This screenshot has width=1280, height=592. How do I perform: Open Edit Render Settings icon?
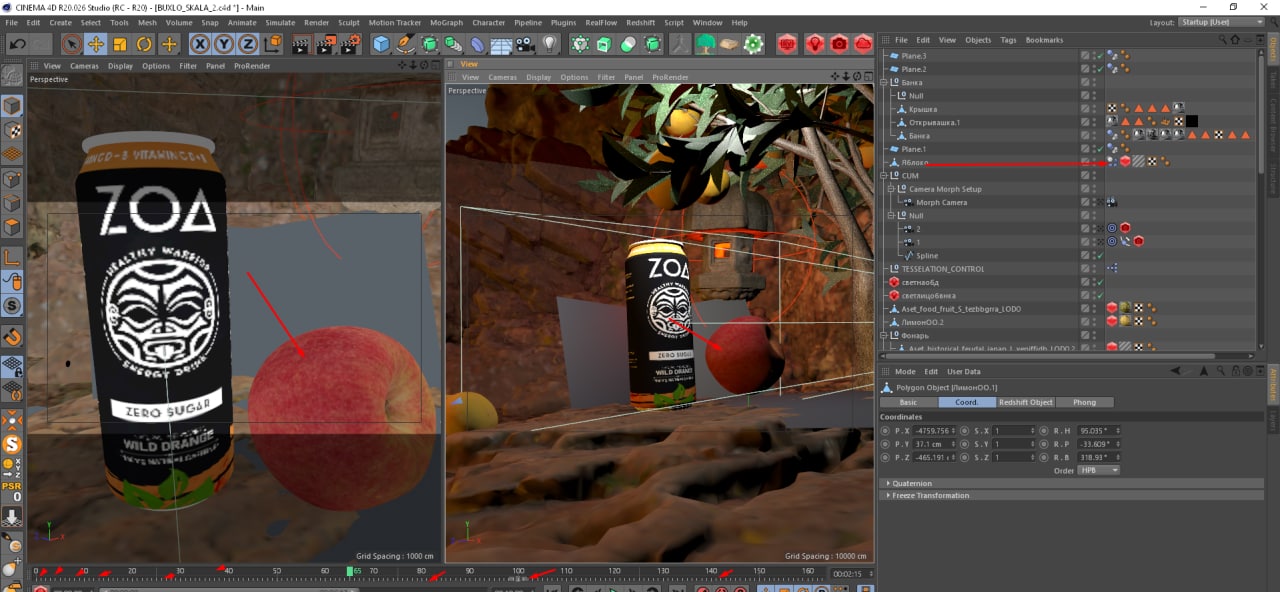[350, 44]
